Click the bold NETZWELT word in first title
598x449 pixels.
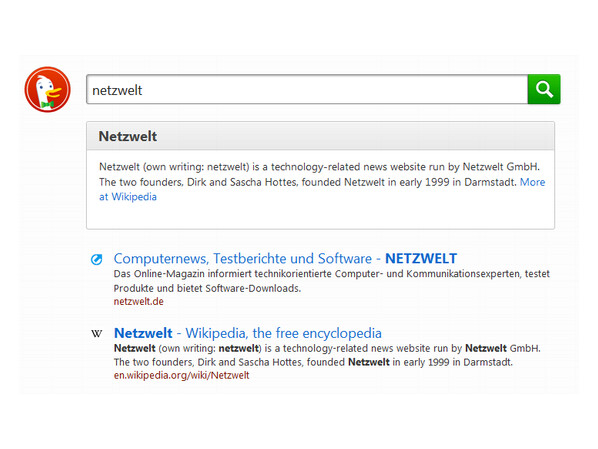[x=421, y=258]
